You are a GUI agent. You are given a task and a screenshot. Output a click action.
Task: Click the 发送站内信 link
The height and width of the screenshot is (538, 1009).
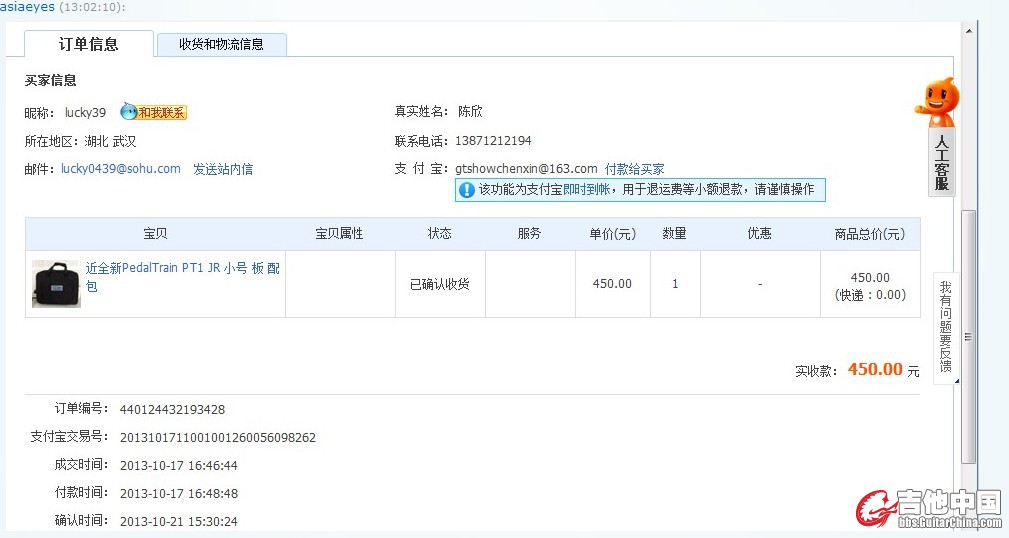[223, 169]
